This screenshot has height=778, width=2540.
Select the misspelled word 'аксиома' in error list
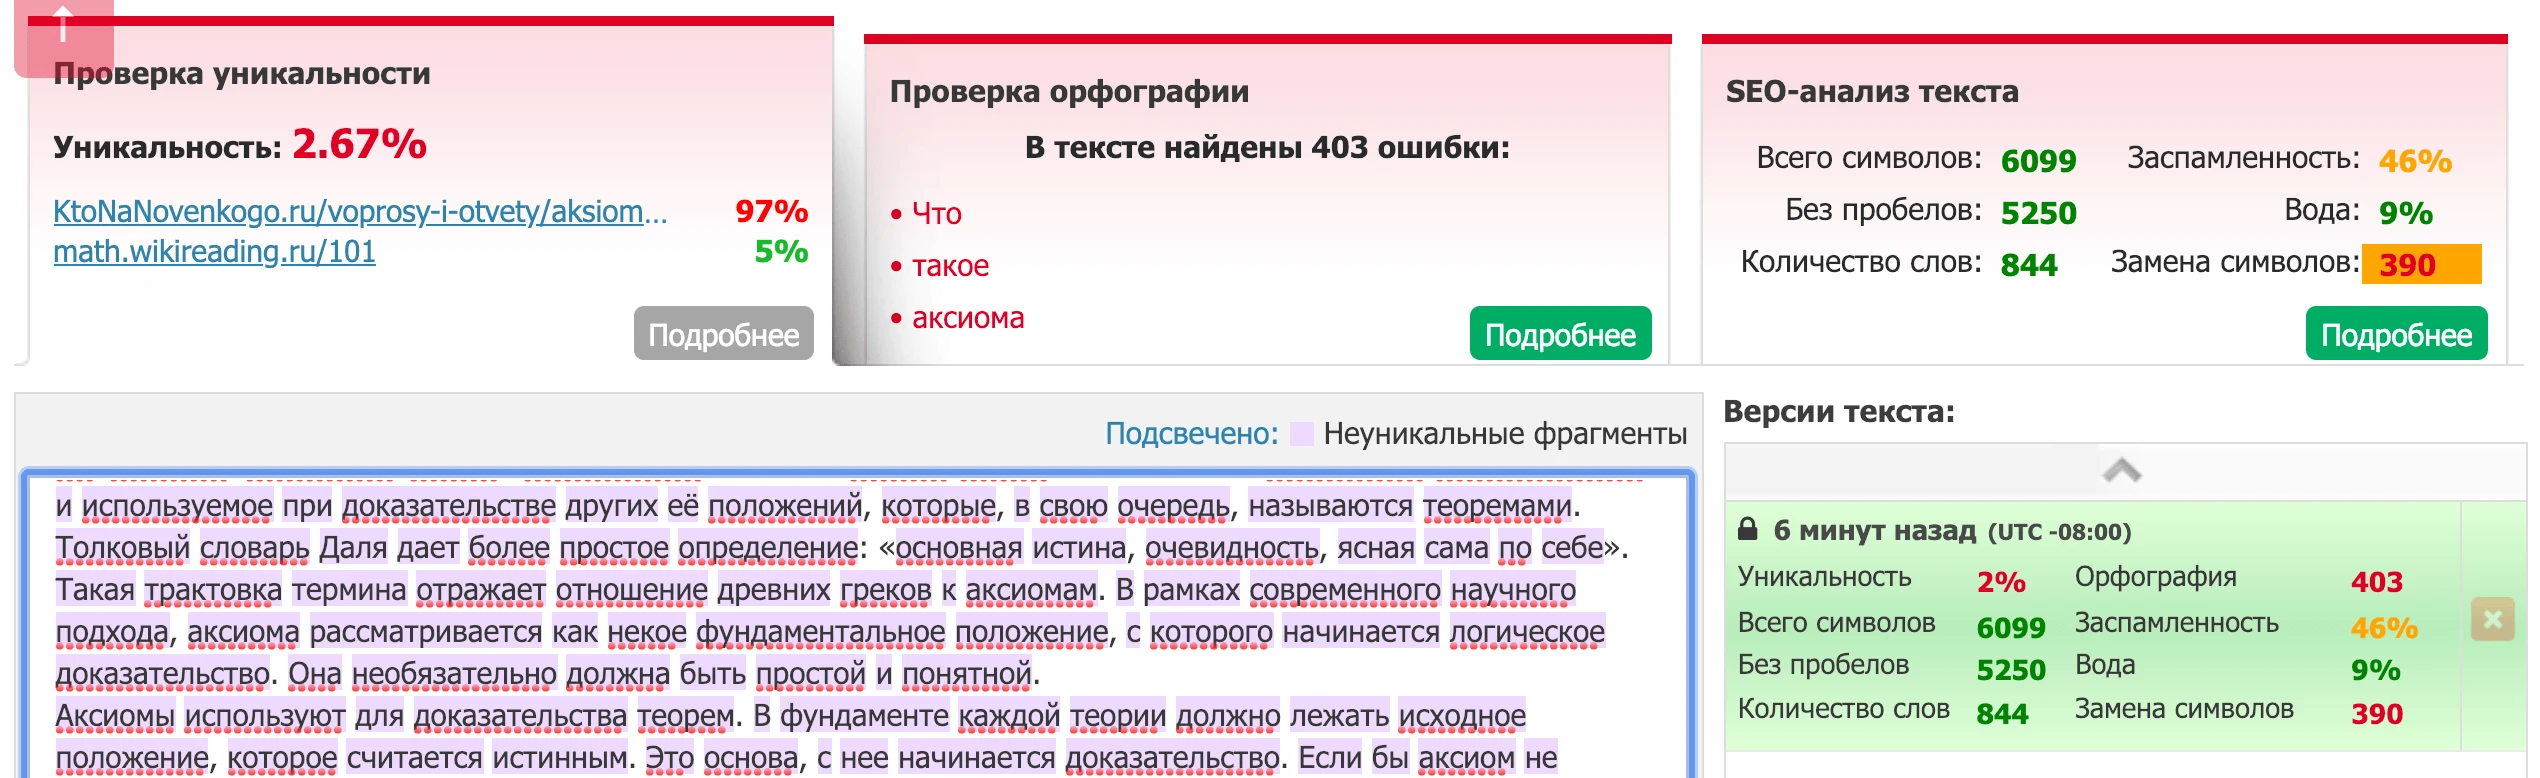point(968,317)
